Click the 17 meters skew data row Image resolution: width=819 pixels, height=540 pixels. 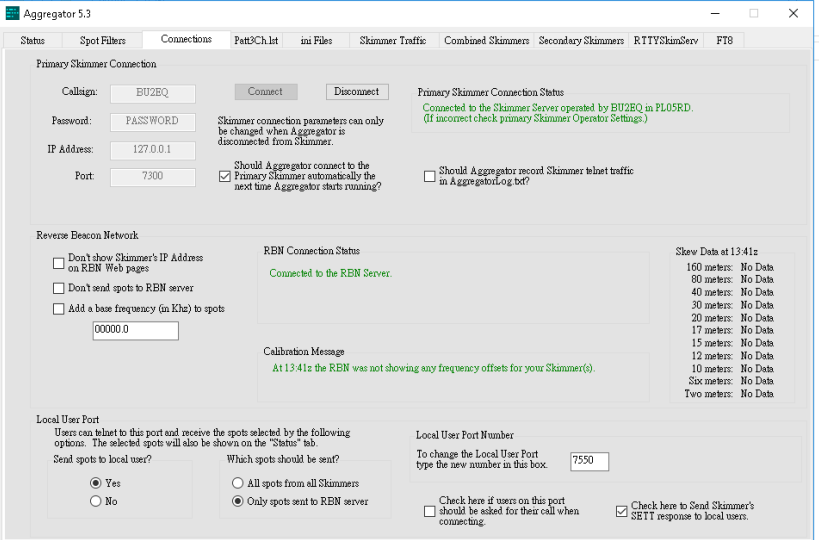coord(732,330)
